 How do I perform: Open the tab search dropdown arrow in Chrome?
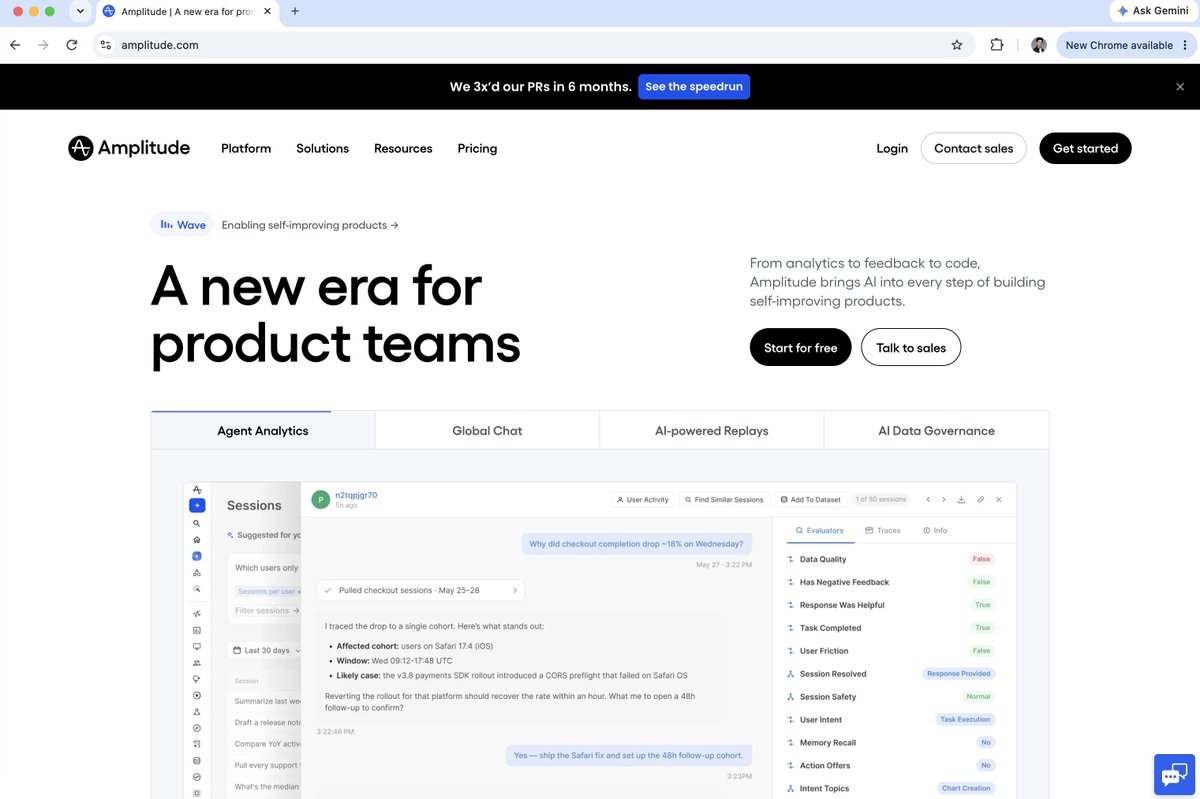pos(80,11)
